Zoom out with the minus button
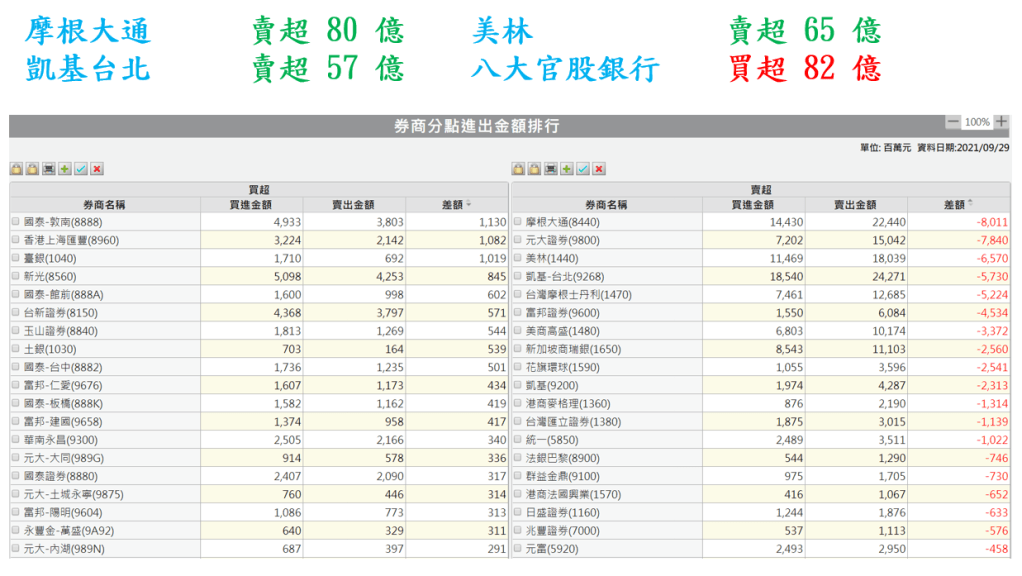 point(953,122)
